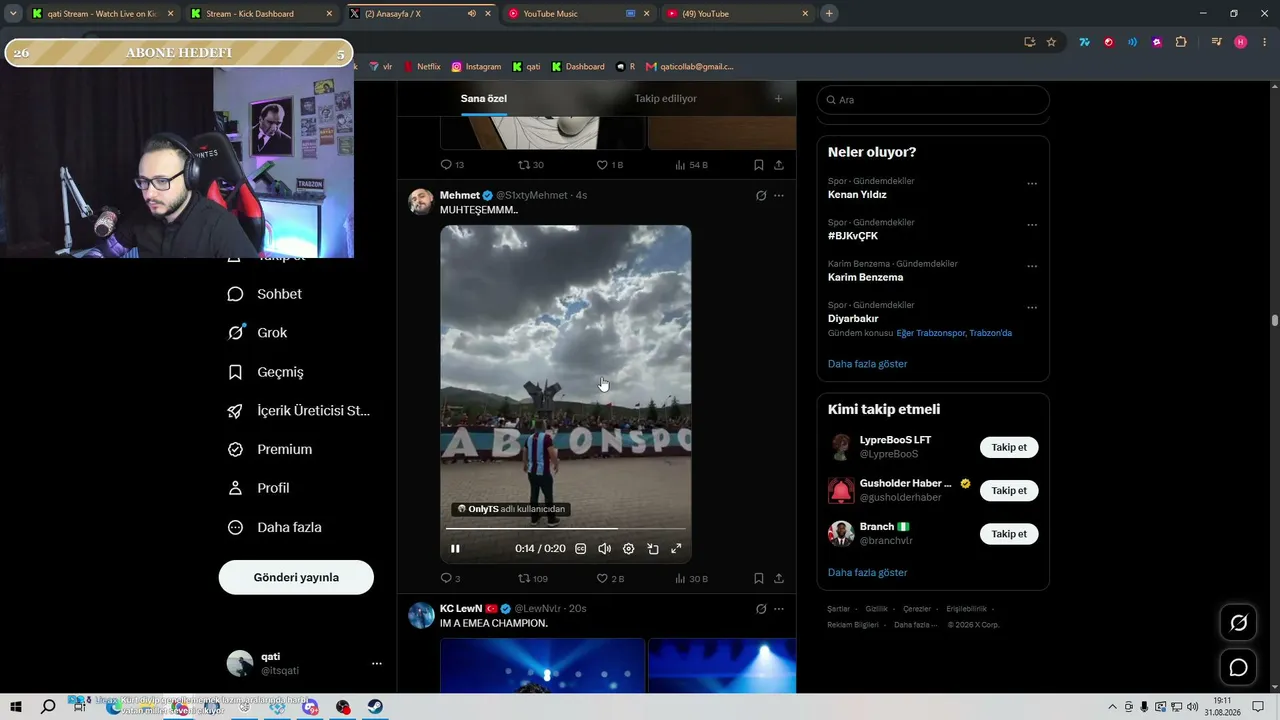Open Steam from the taskbar
Image resolution: width=1280 pixels, height=720 pixels.
click(374, 707)
